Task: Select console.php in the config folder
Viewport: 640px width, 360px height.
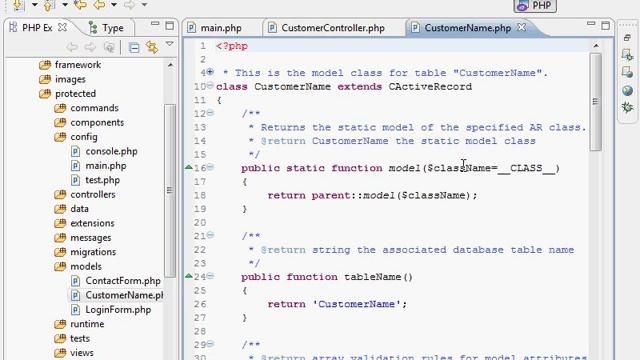Action: [111, 151]
